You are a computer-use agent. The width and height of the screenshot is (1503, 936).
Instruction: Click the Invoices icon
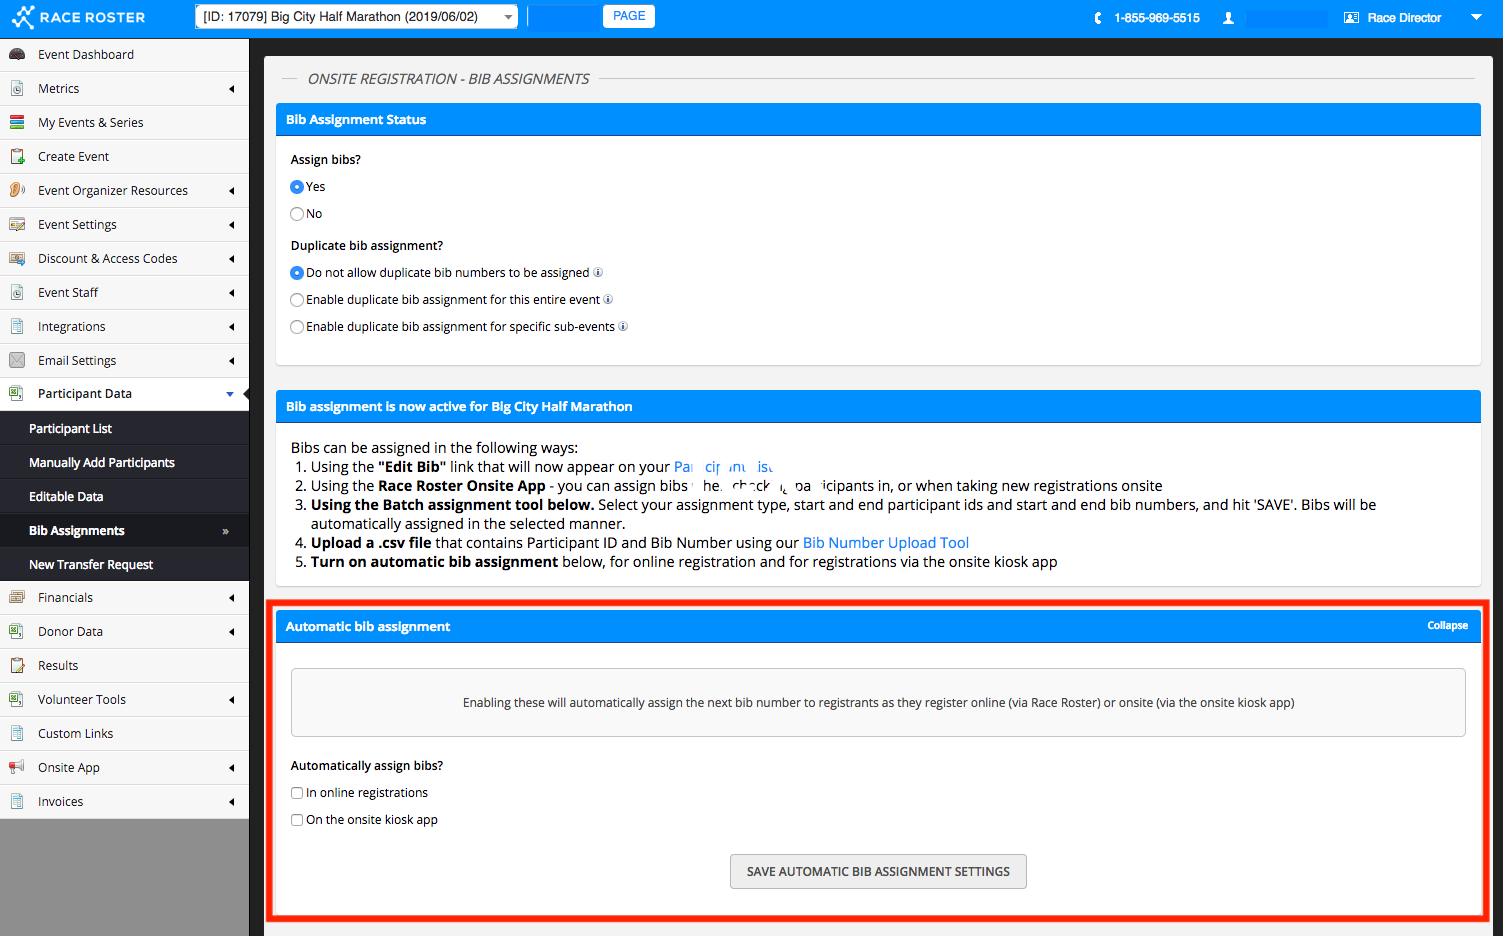click(17, 801)
